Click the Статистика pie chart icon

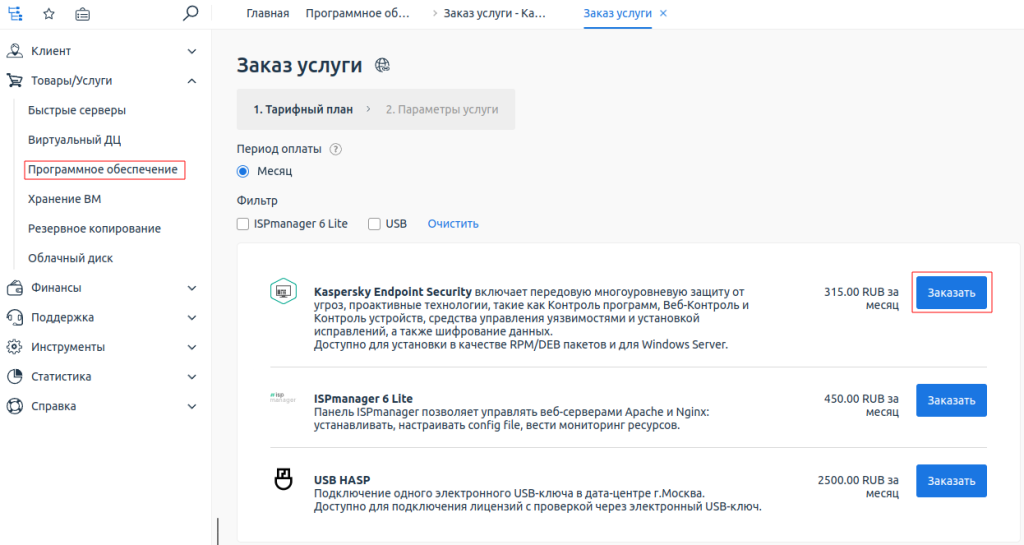point(14,377)
